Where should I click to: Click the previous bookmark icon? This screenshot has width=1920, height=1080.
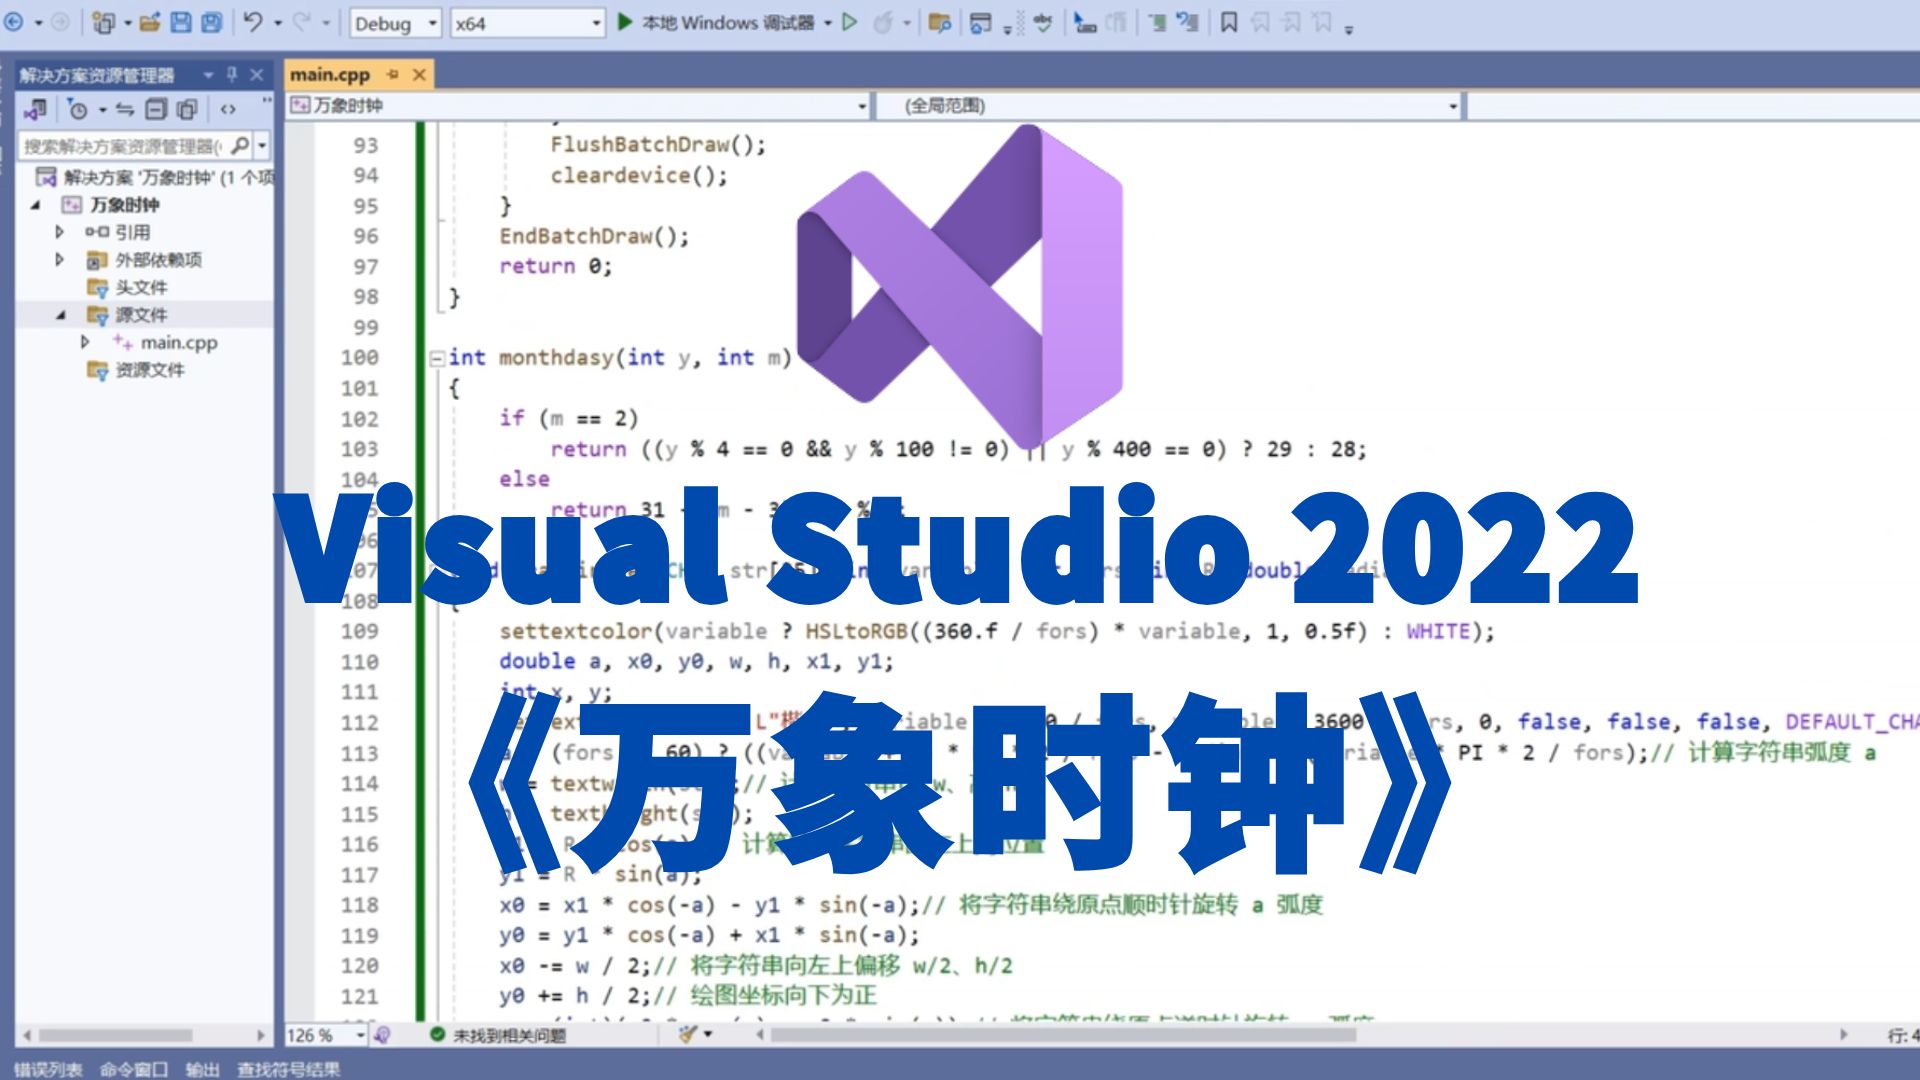click(x=1261, y=22)
